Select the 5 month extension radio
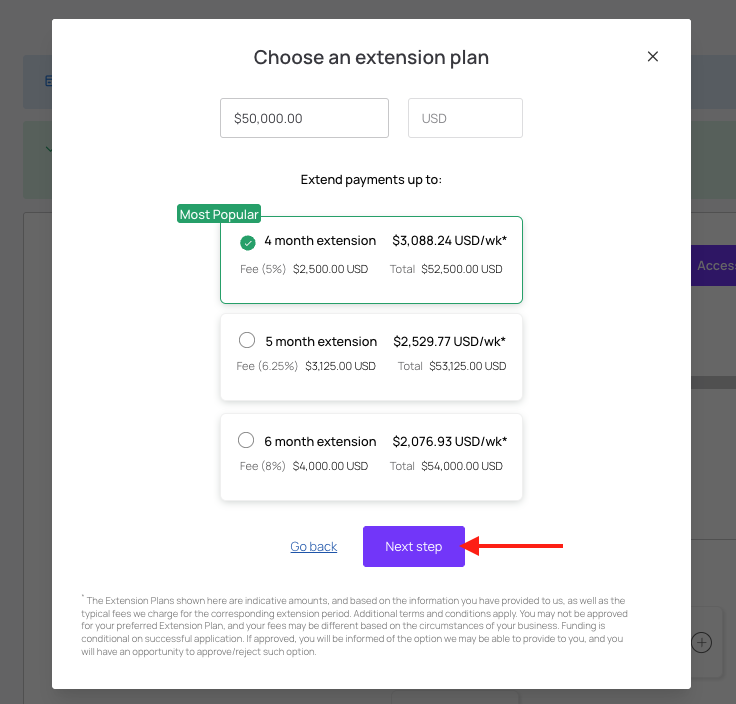 pos(247,340)
